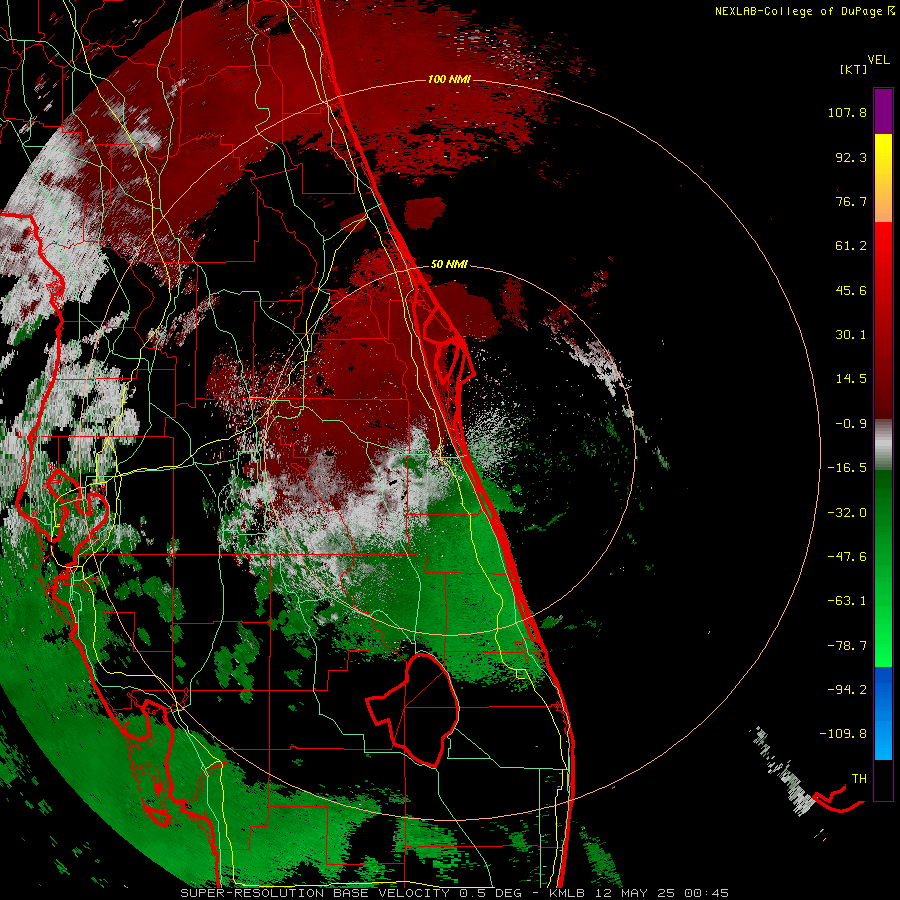Click the -0.9 velocity scale value
The height and width of the screenshot is (900, 900).
tap(851, 424)
